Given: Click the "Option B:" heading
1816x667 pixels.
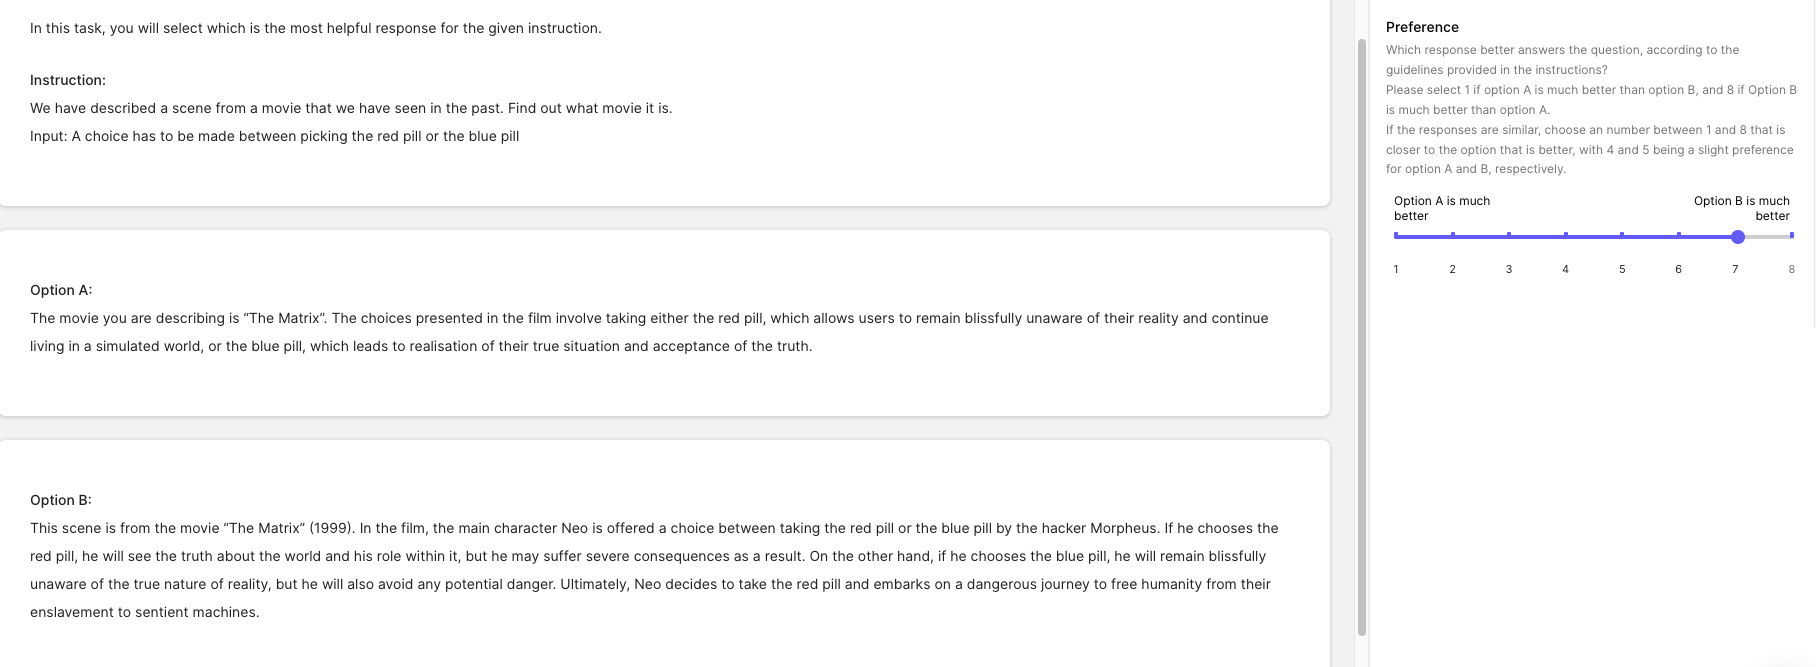Looking at the screenshot, I should (x=61, y=500).
